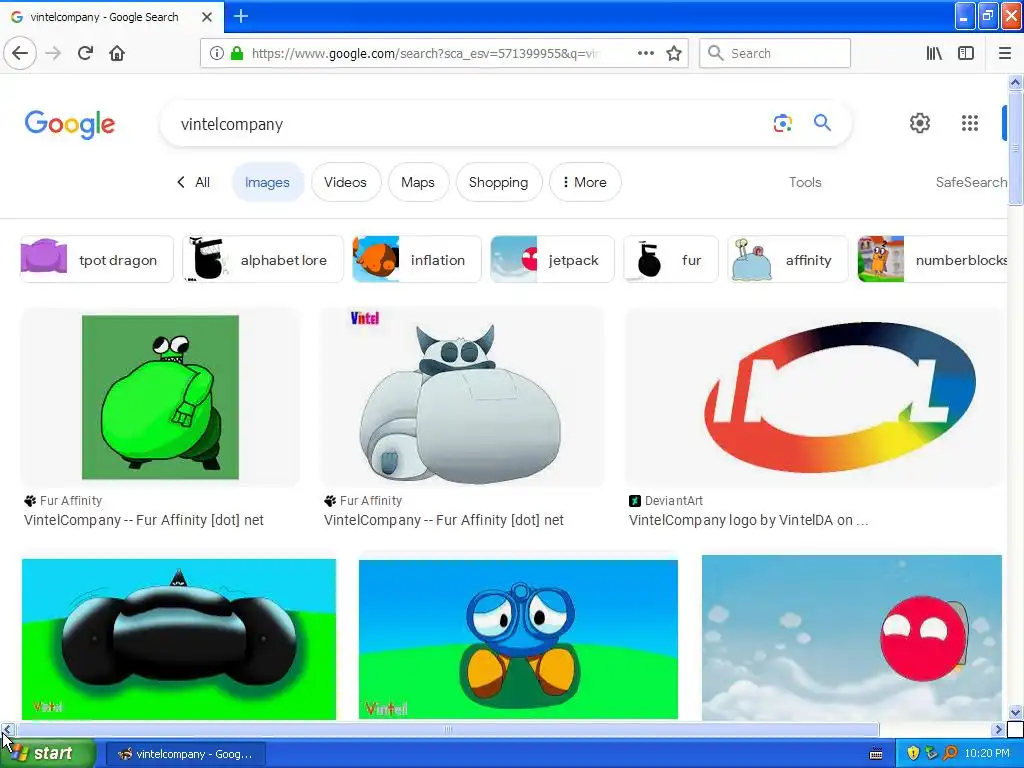Image resolution: width=1024 pixels, height=768 pixels.
Task: Open Google quick settings gear
Action: click(920, 123)
